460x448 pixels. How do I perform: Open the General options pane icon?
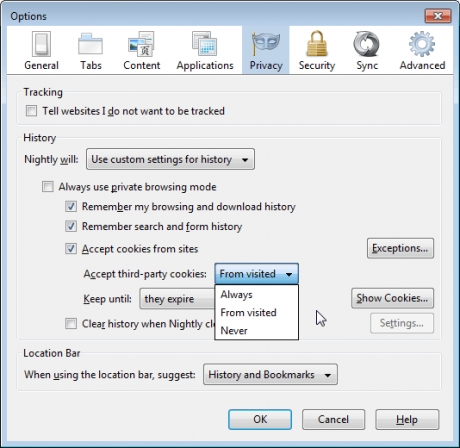pos(41,44)
